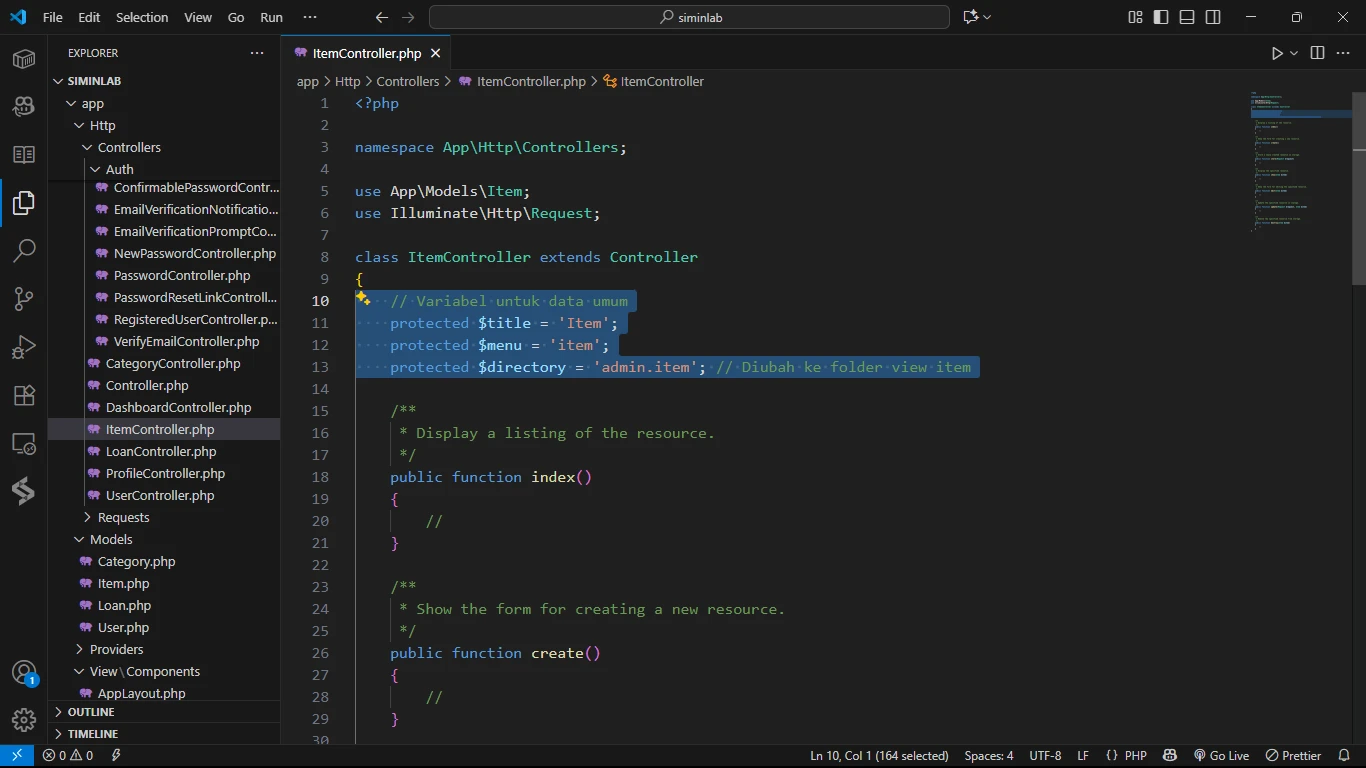
Task: Open the Extensions view
Action: [24, 395]
